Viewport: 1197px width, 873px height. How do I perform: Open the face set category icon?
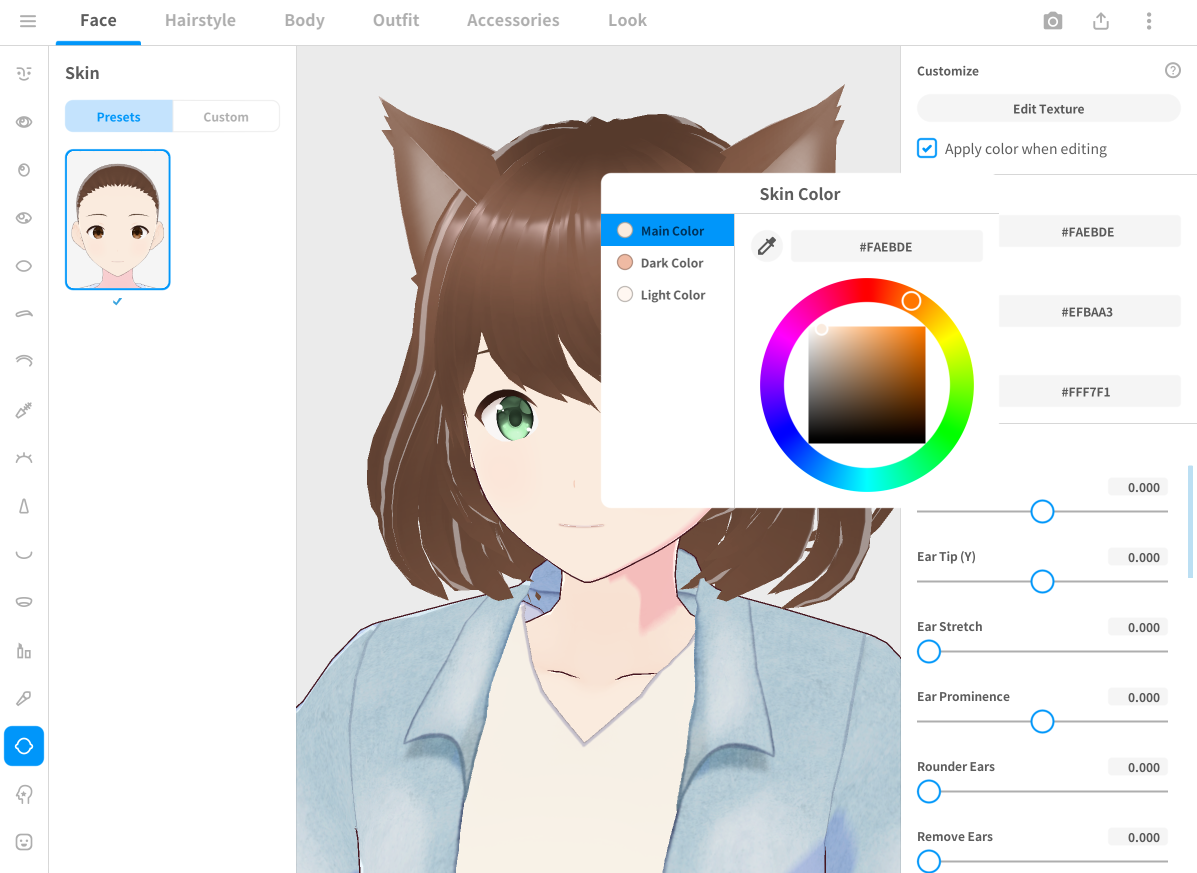tap(24, 73)
